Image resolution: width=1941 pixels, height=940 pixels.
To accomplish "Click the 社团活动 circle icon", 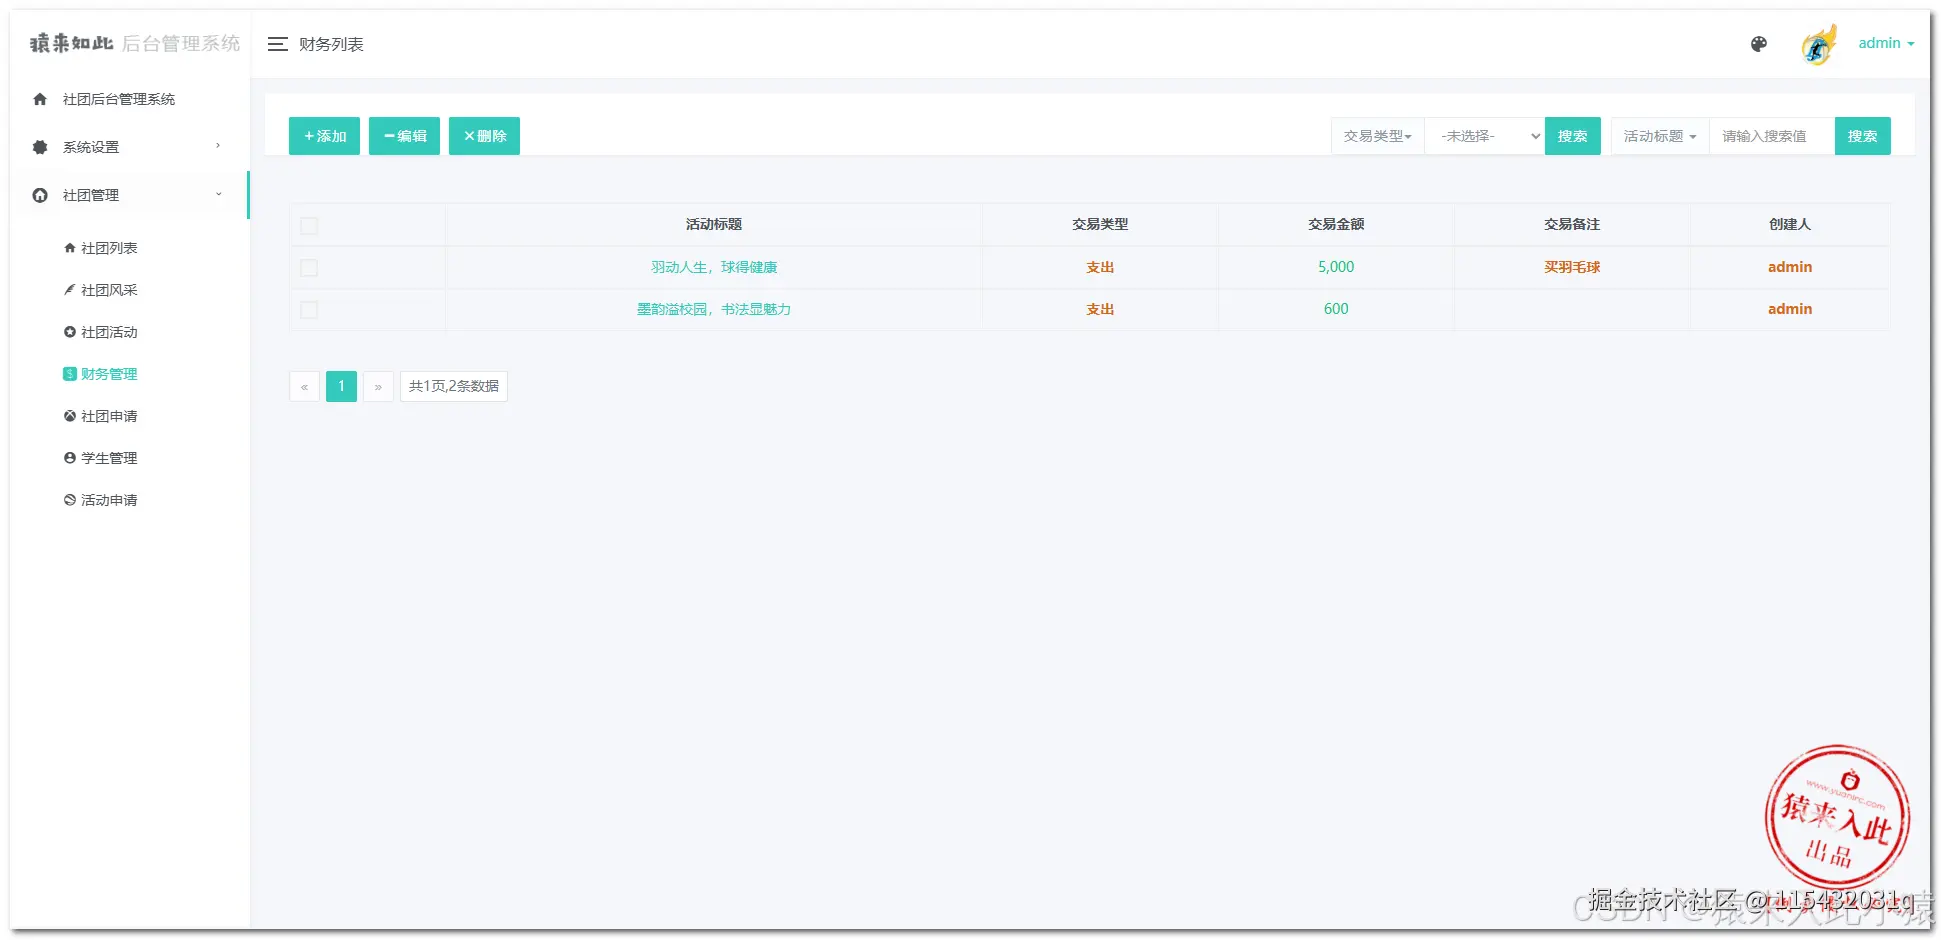I will coord(70,332).
